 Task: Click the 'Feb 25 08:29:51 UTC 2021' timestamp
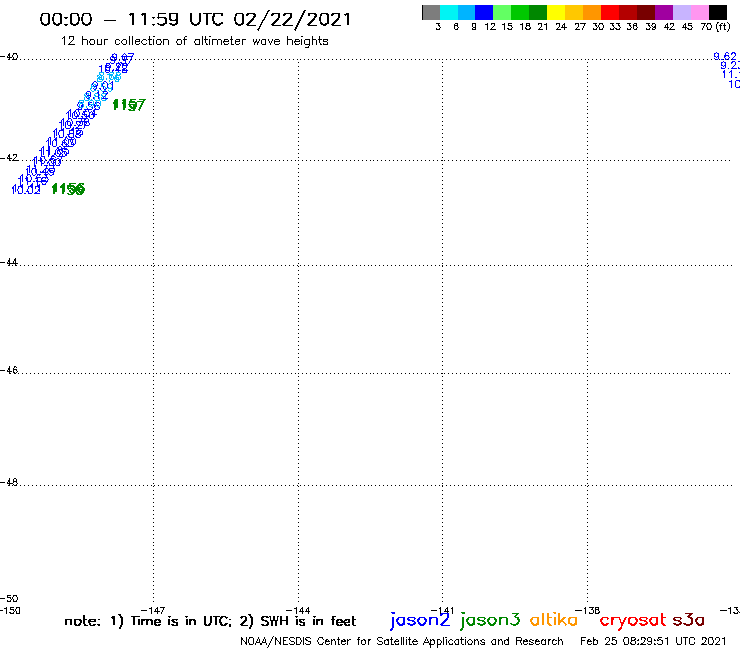[x=653, y=641]
